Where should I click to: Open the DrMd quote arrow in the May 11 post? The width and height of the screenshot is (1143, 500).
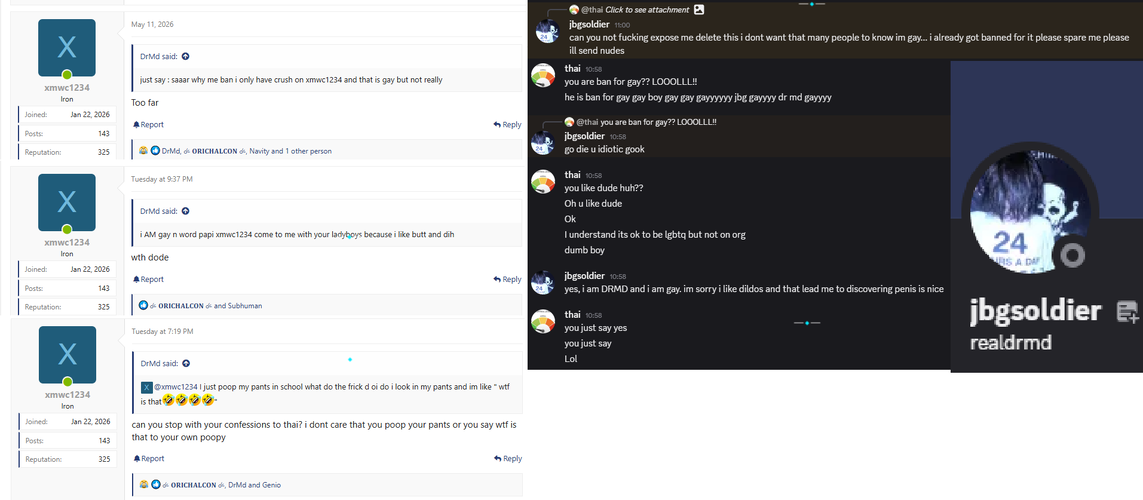(x=185, y=56)
